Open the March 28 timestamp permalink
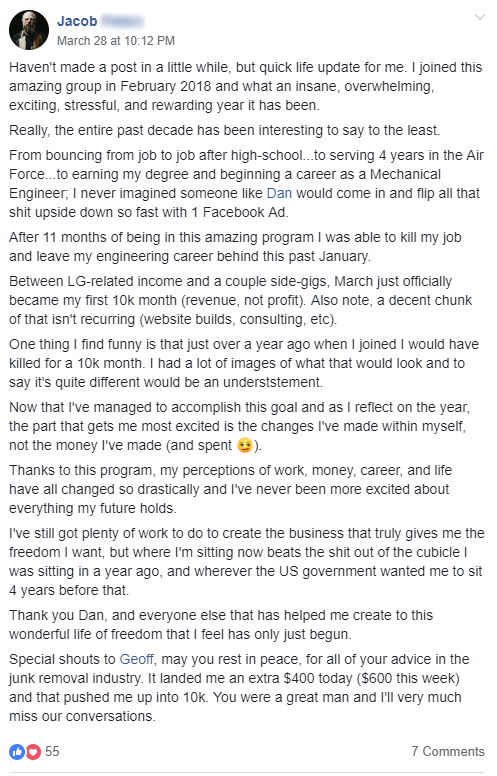 coord(116,41)
